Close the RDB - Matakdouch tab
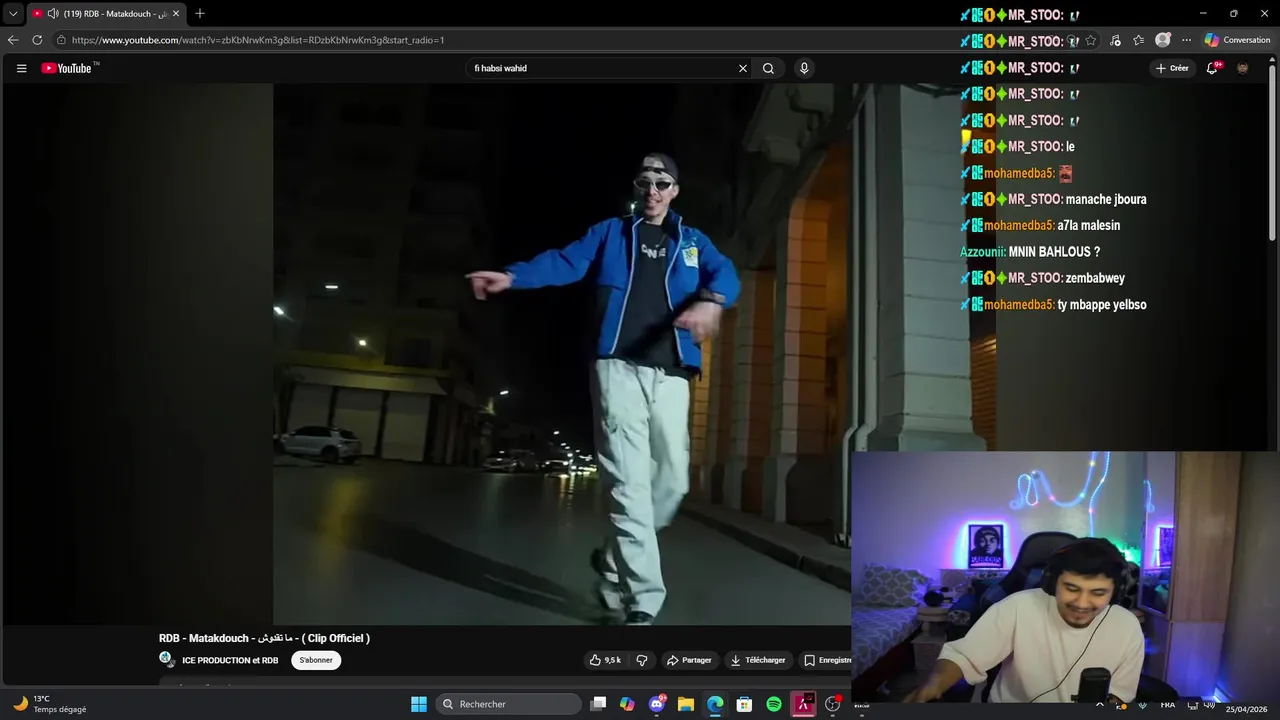This screenshot has height=720, width=1280. [176, 14]
